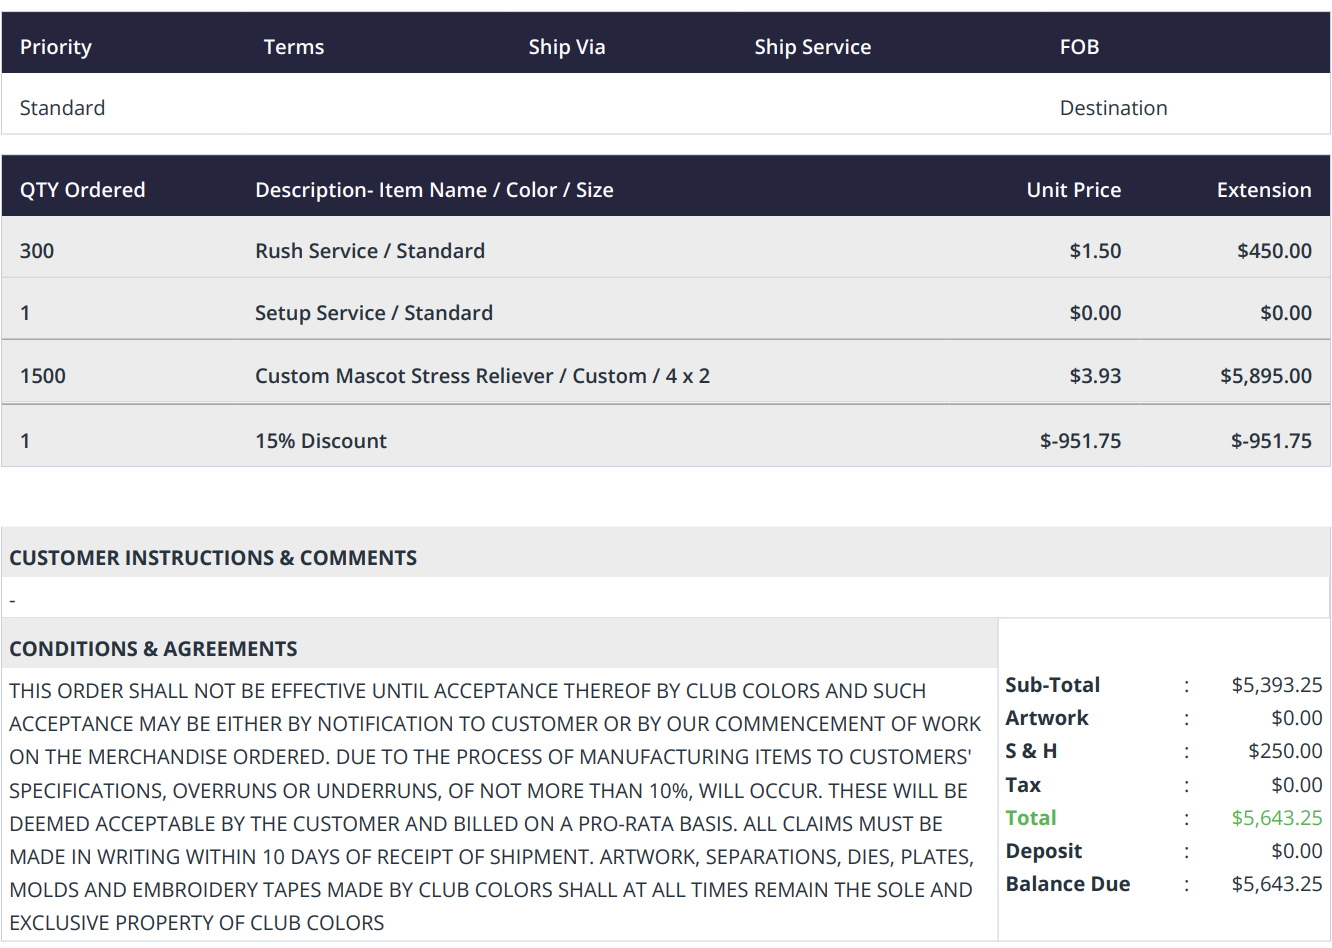Click the Sub-Total label

click(x=1053, y=685)
